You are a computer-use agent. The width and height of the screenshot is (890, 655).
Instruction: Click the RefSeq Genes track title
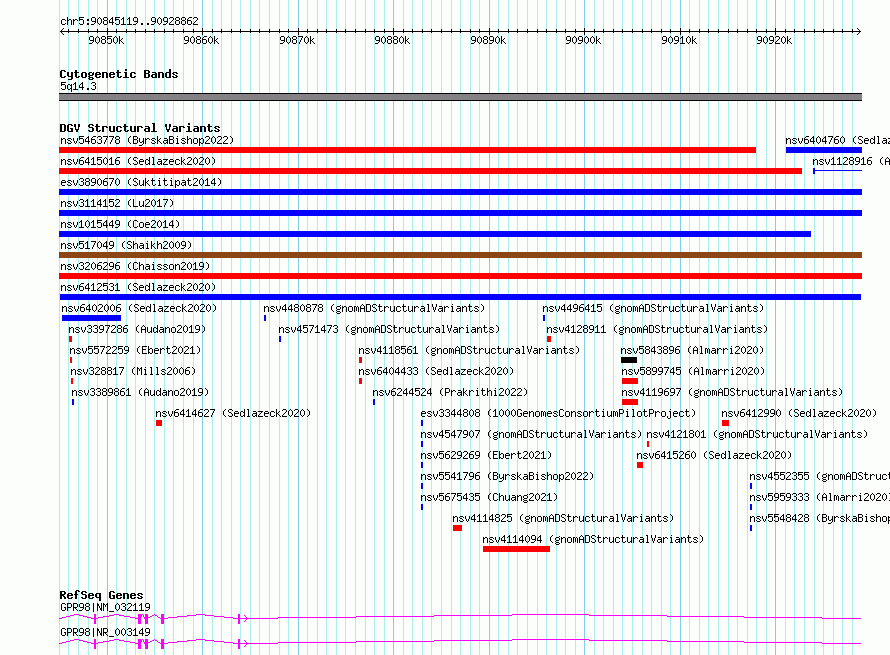[101, 595]
